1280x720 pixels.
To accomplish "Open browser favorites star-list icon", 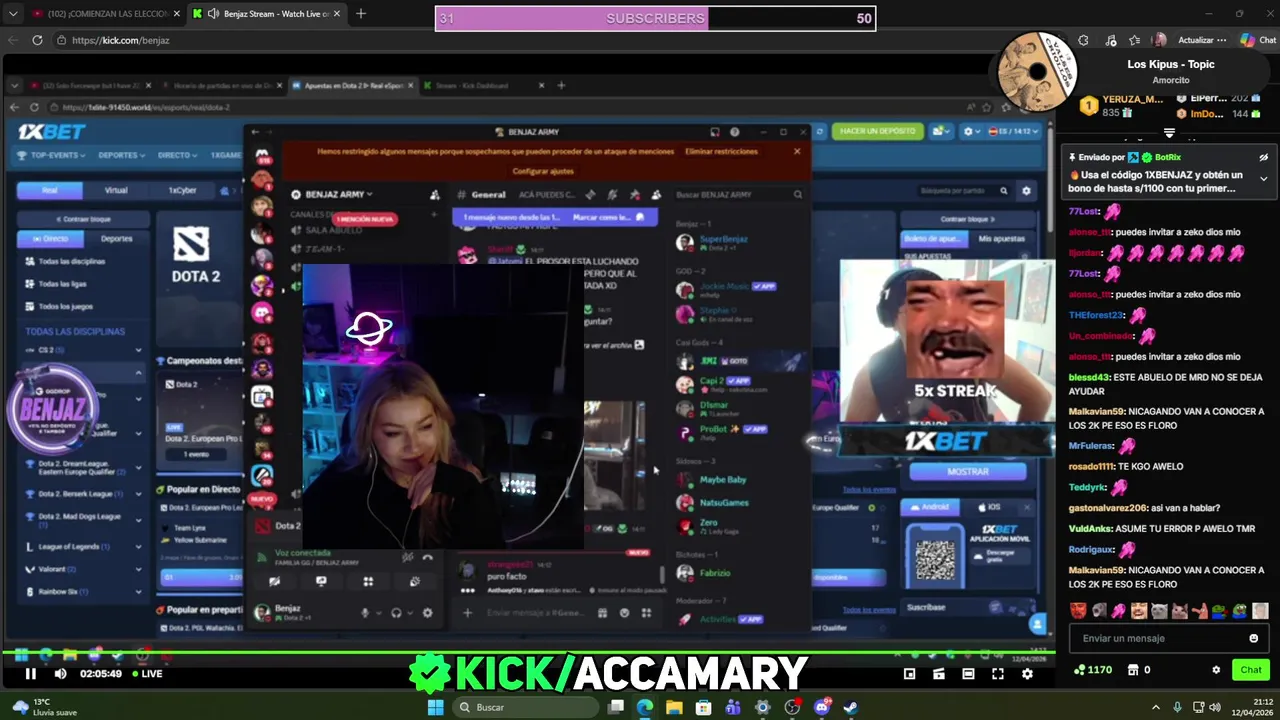I will pyautogui.click(x=1134, y=40).
